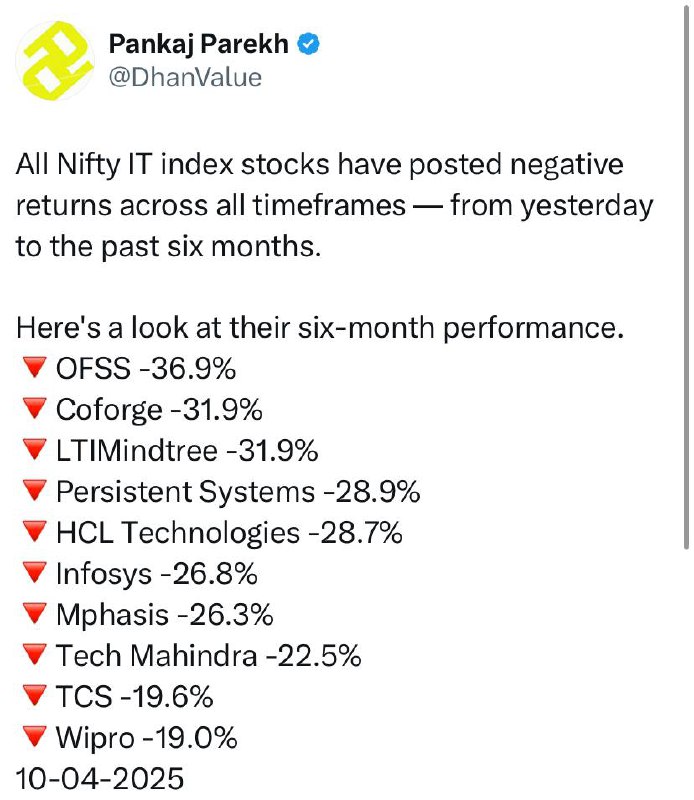Click the red triangle beside HCL Technologies
The image size is (694, 800).
pyautogui.click(x=35, y=532)
